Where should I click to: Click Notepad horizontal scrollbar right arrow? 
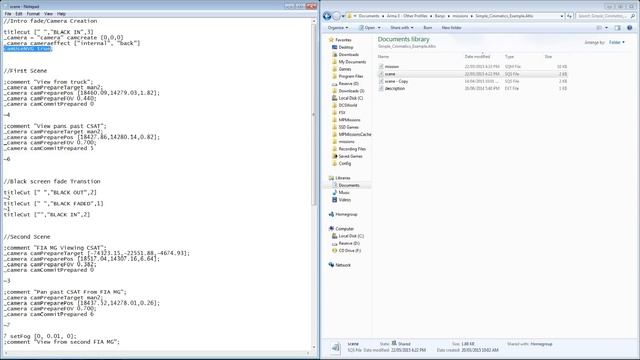pos(307,353)
